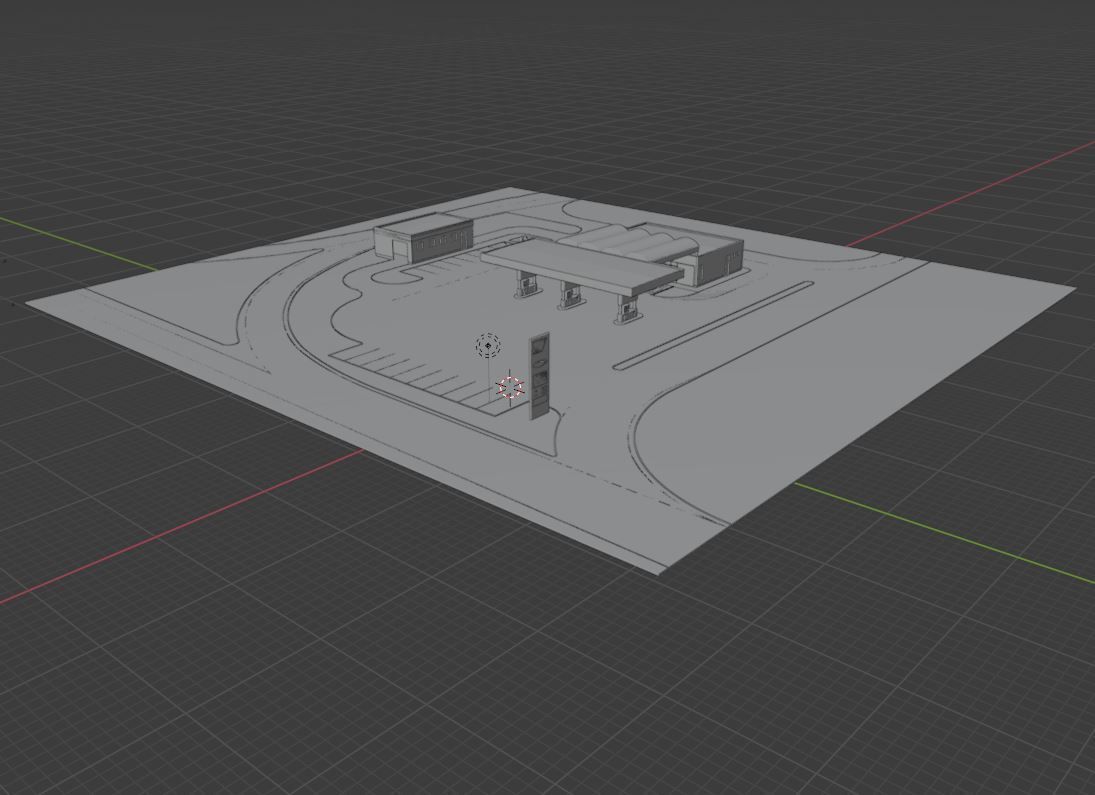
Task: Select the tall price sign pylon
Action: 539,376
